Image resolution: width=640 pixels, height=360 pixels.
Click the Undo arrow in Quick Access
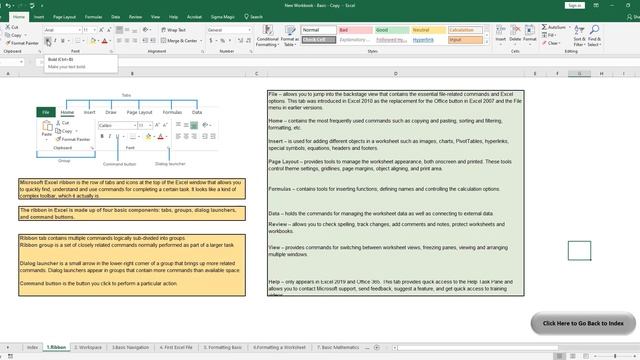[8, 6]
